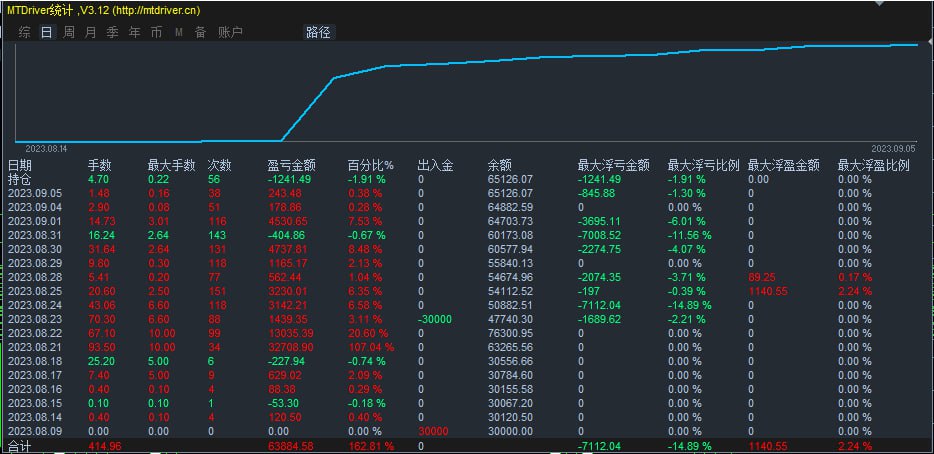Select the 2023.09.04 date row
This screenshot has width=934, height=454.
pyautogui.click(x=34, y=207)
